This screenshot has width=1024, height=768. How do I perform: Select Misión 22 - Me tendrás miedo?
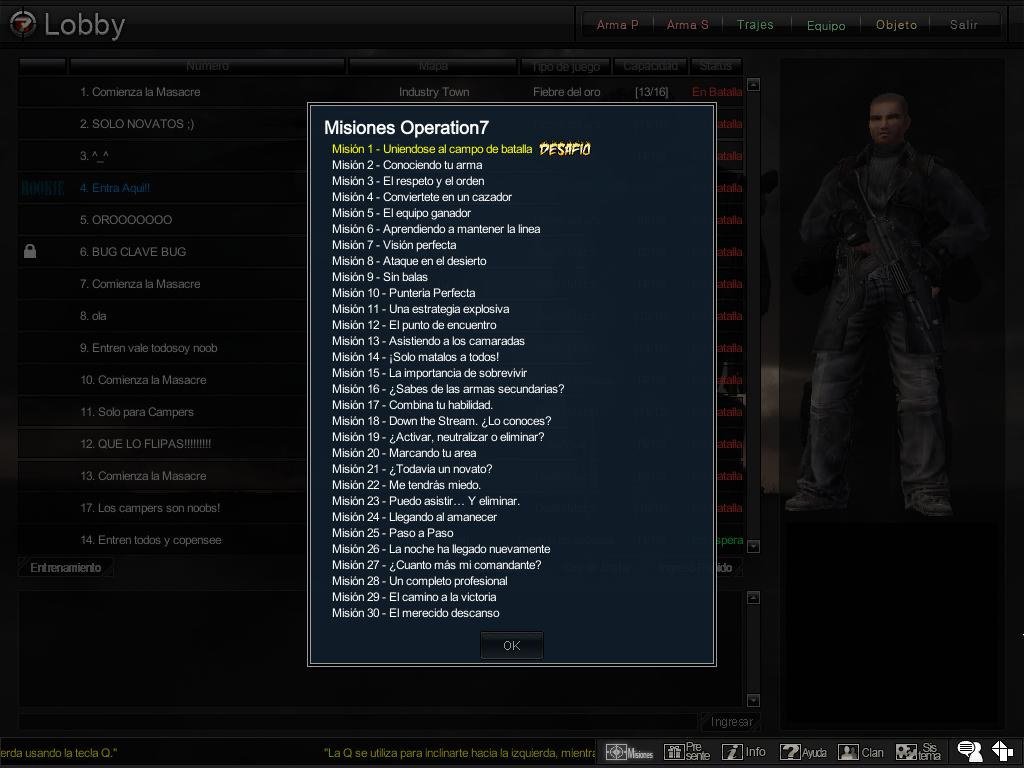pyautogui.click(x=406, y=485)
